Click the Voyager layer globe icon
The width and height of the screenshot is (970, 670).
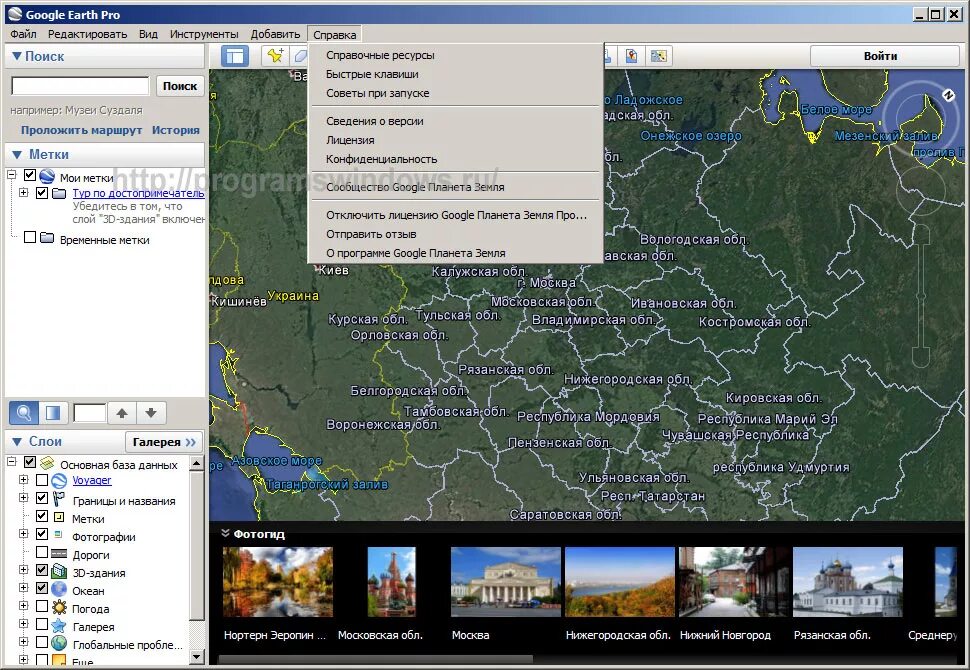pyautogui.click(x=59, y=481)
